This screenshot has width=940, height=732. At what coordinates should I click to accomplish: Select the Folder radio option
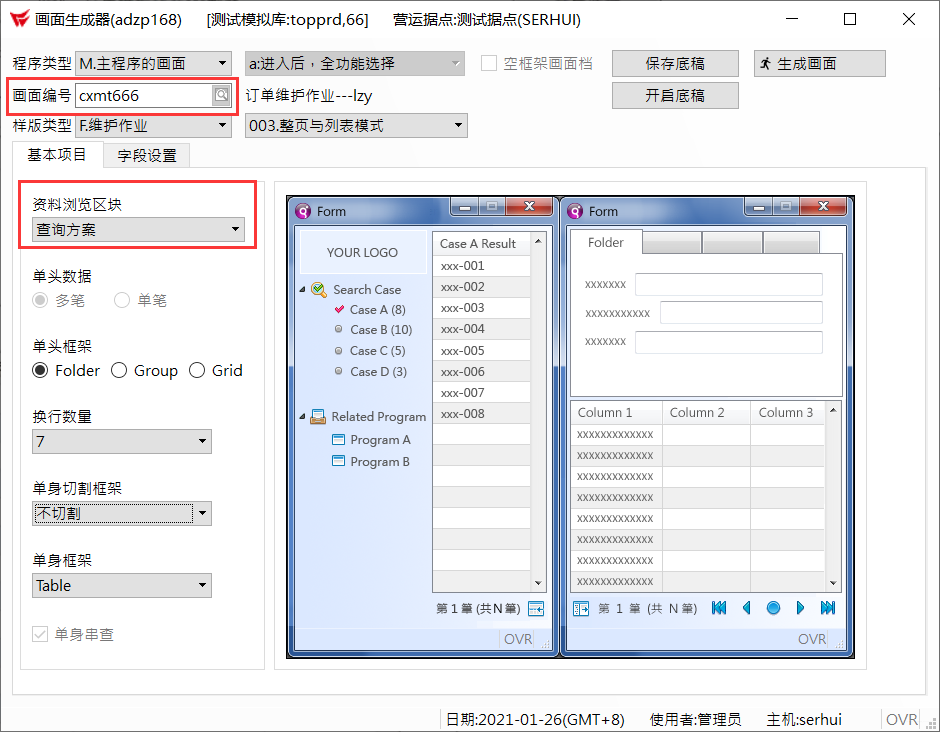[40, 370]
